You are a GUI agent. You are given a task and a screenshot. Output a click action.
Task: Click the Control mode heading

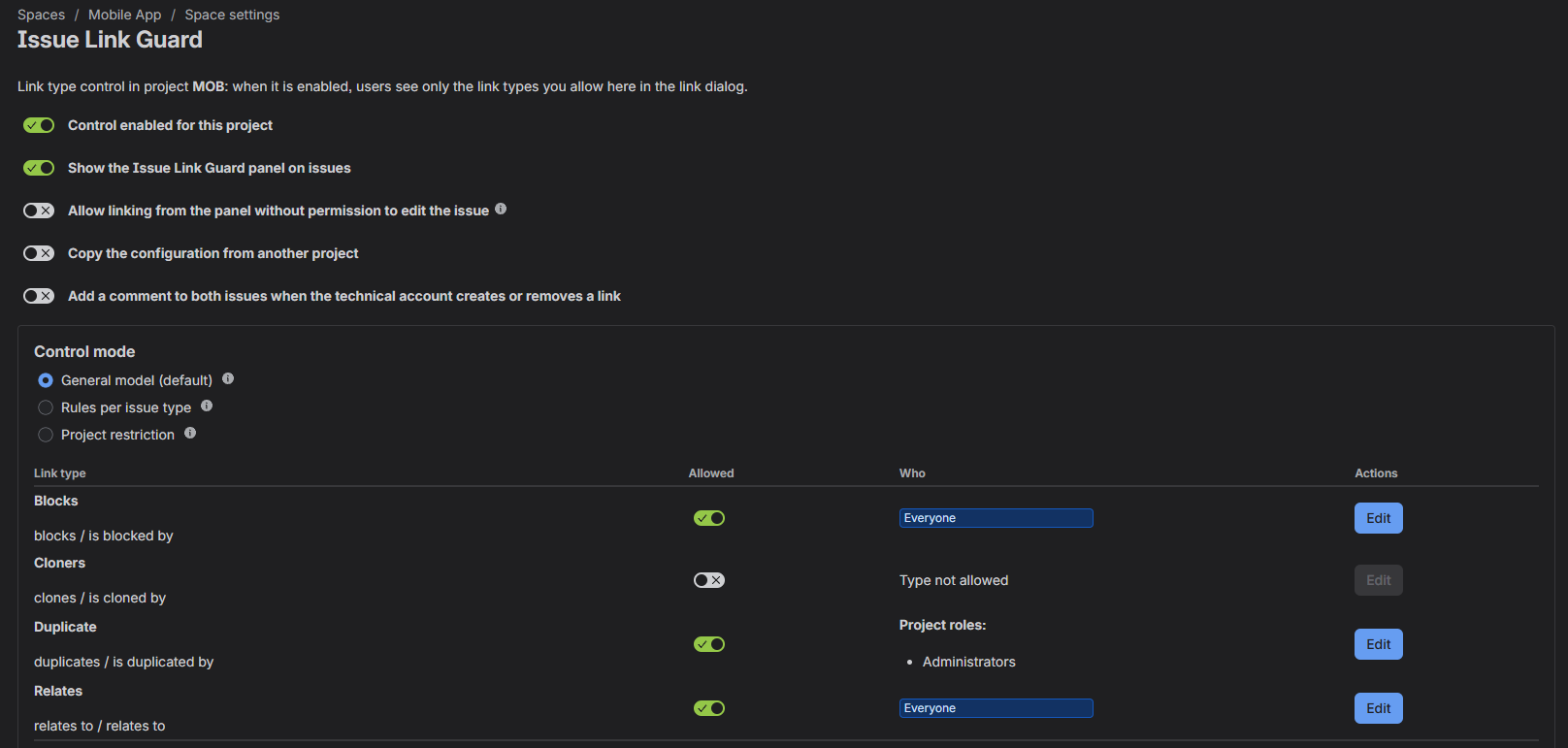click(85, 352)
